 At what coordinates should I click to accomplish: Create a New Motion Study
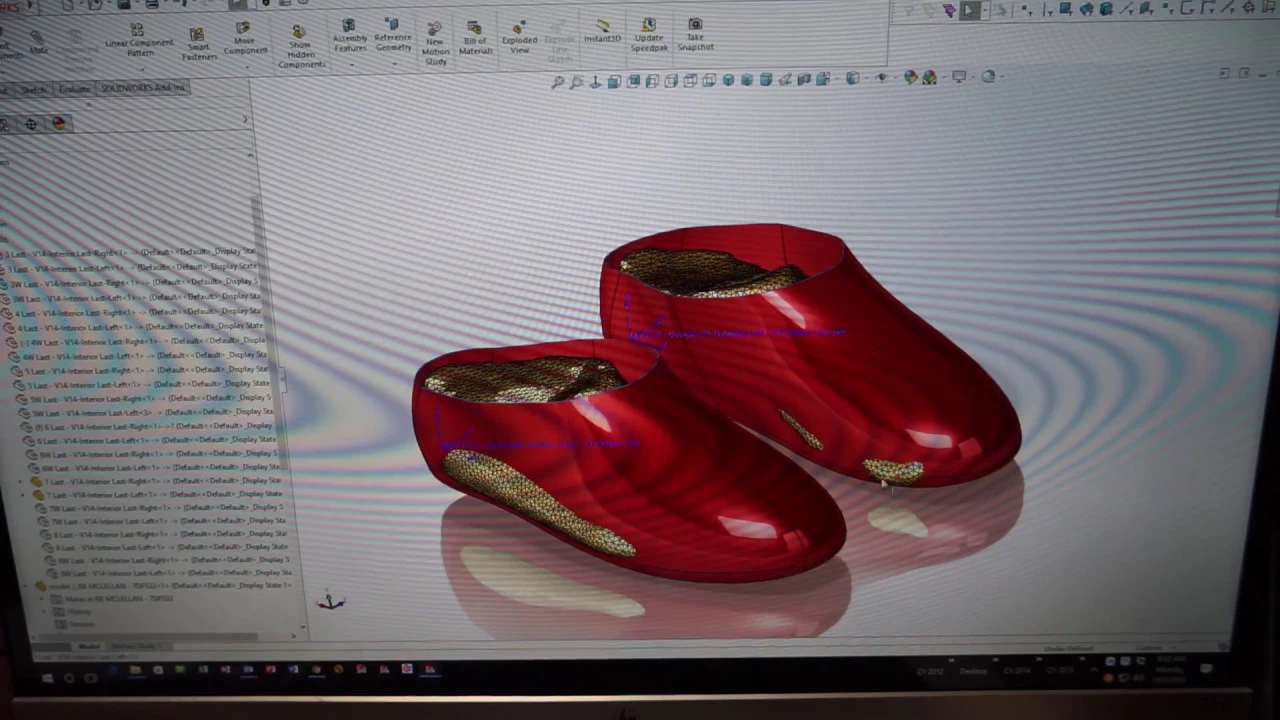435,44
